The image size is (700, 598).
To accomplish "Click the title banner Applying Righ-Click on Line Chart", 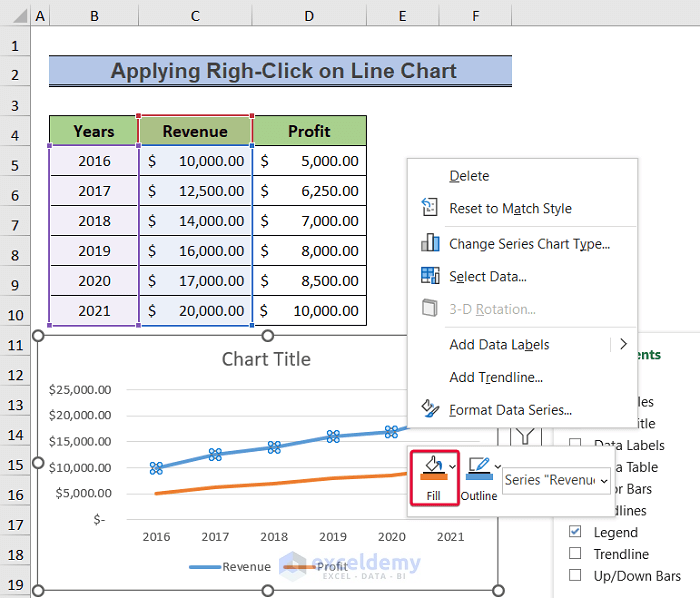I will click(280, 71).
